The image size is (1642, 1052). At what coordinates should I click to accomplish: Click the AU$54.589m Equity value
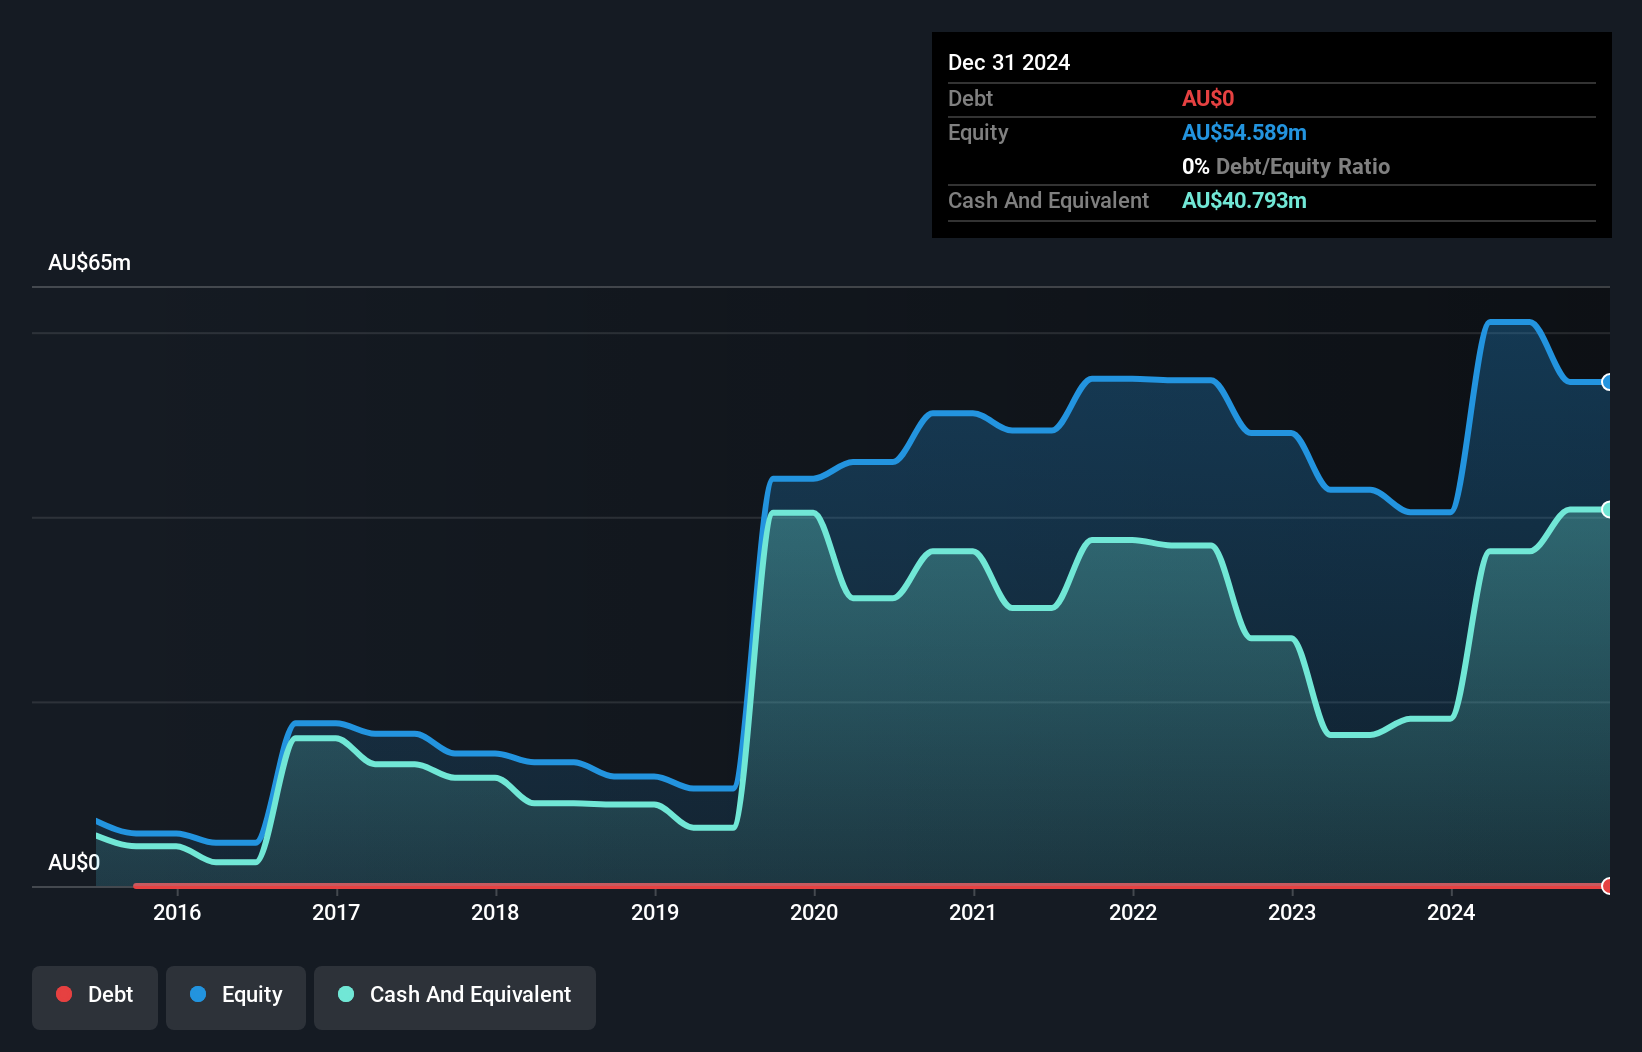click(1244, 131)
